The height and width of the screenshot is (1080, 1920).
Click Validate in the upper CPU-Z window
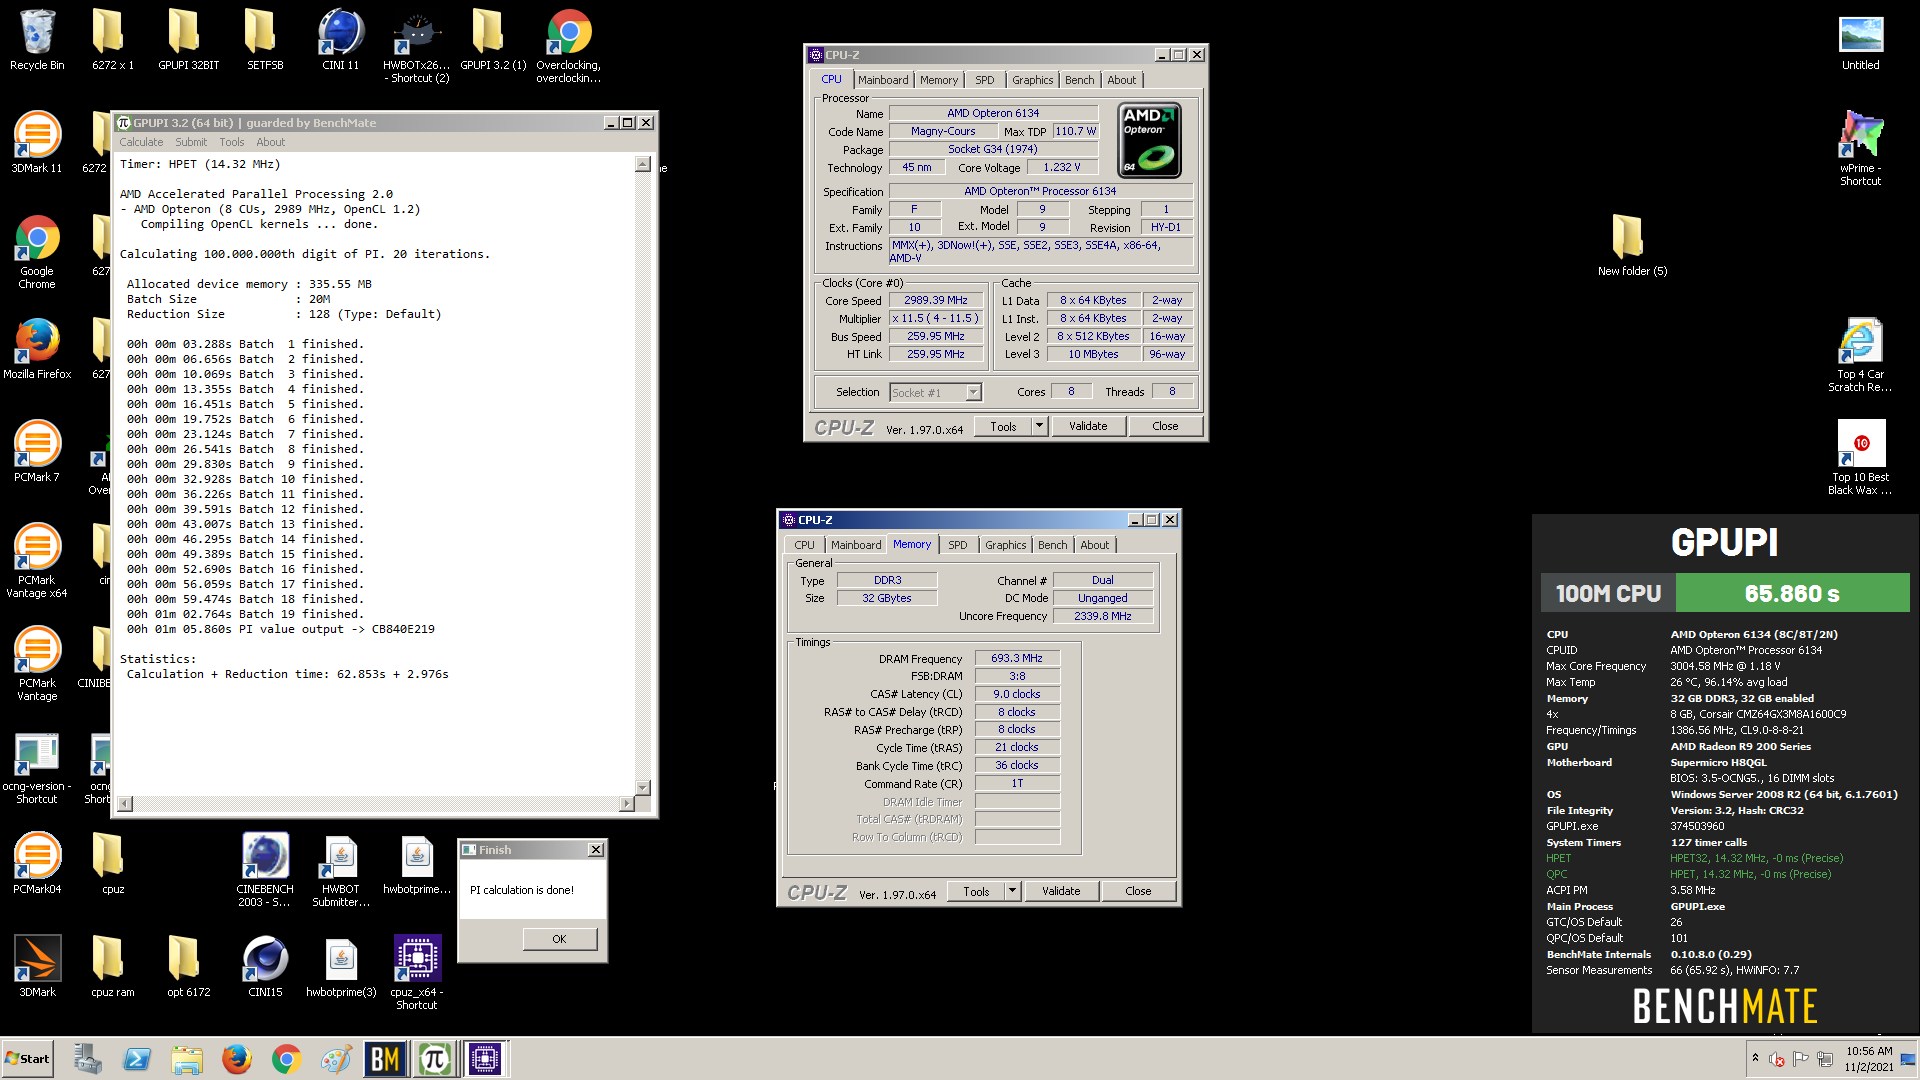(1088, 426)
